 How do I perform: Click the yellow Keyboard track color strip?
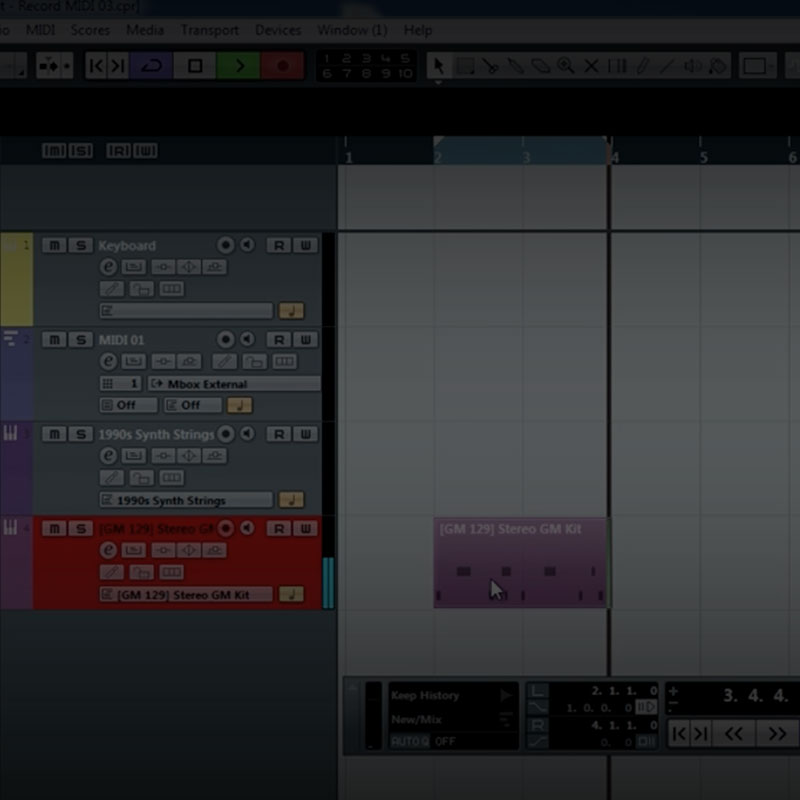click(17, 280)
